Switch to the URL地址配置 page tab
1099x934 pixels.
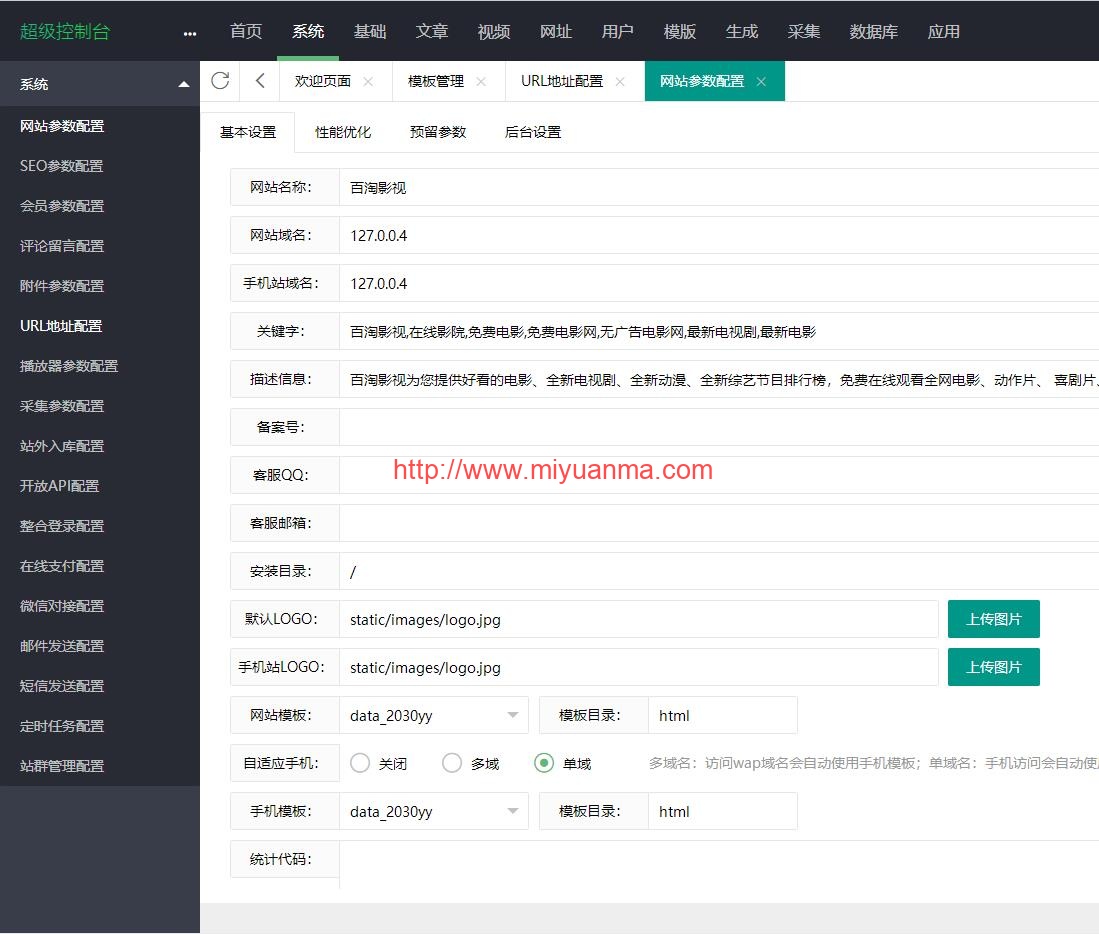[x=562, y=81]
